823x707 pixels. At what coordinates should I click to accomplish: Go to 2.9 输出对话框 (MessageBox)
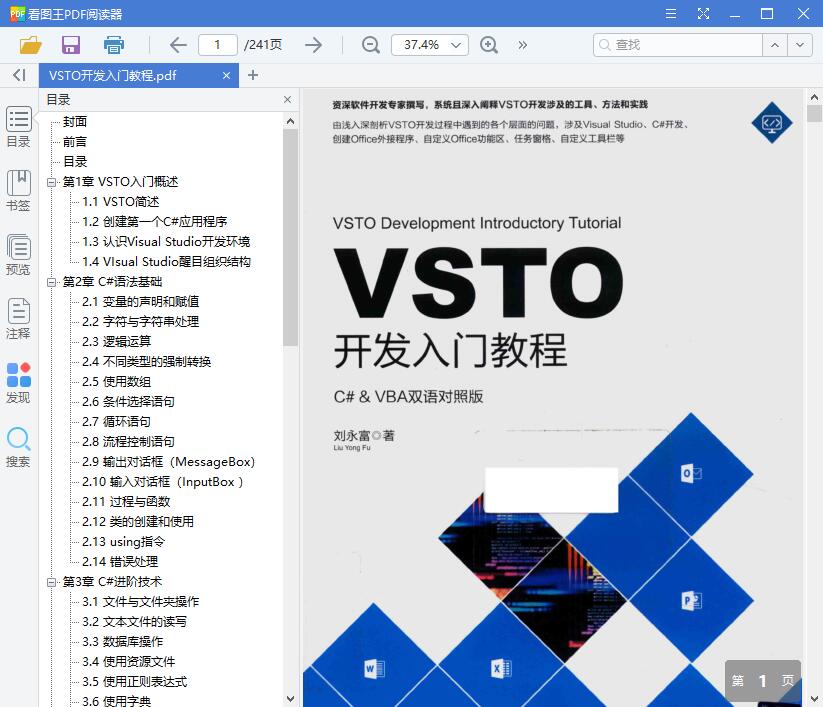[x=168, y=462]
